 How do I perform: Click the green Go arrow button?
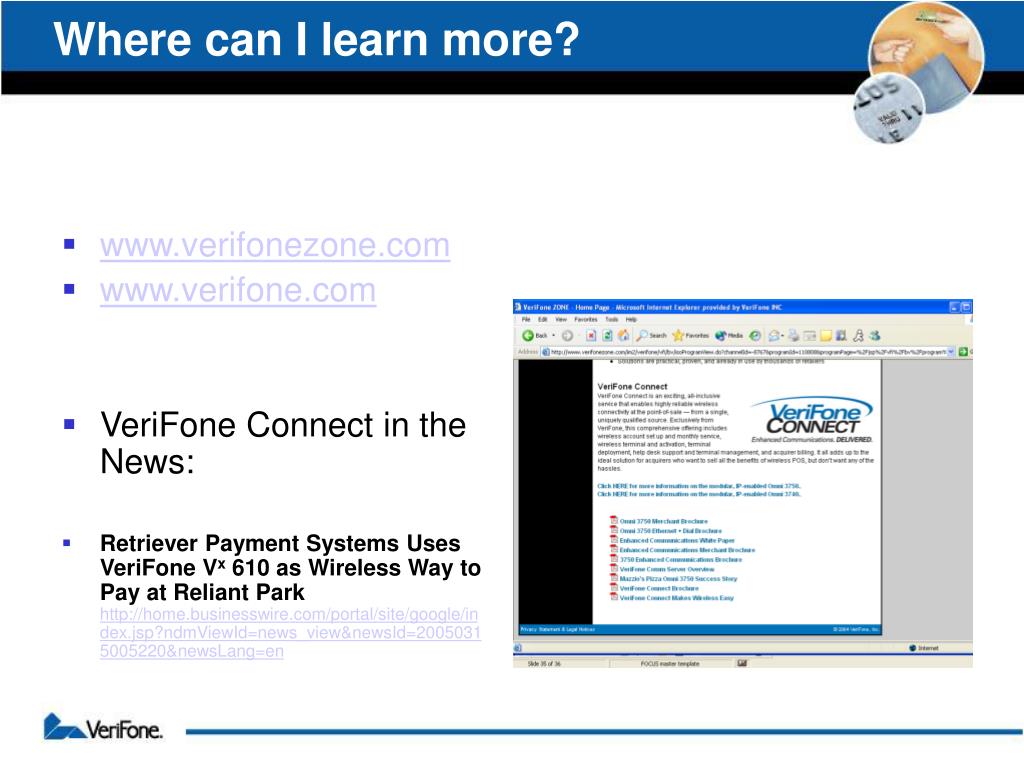pyautogui.click(x=963, y=352)
